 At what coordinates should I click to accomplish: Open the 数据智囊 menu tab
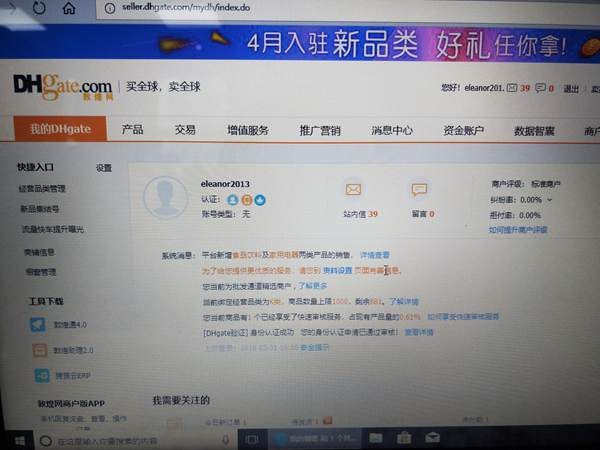(x=534, y=131)
